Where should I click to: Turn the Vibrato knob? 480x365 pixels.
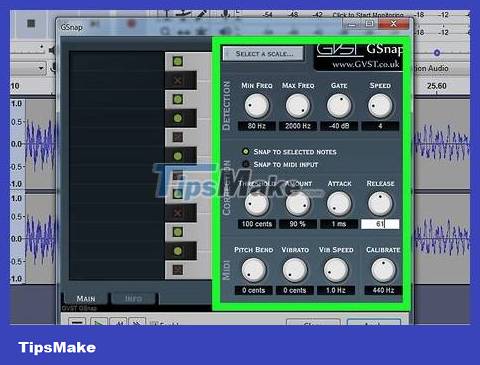coord(295,270)
